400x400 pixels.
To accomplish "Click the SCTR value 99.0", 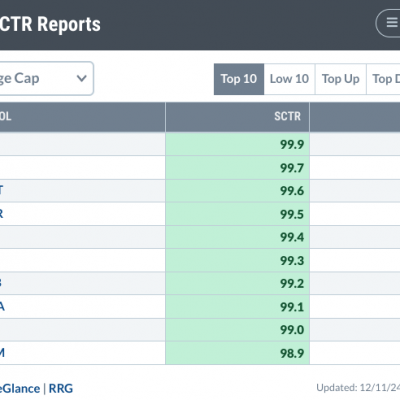I will click(292, 330).
